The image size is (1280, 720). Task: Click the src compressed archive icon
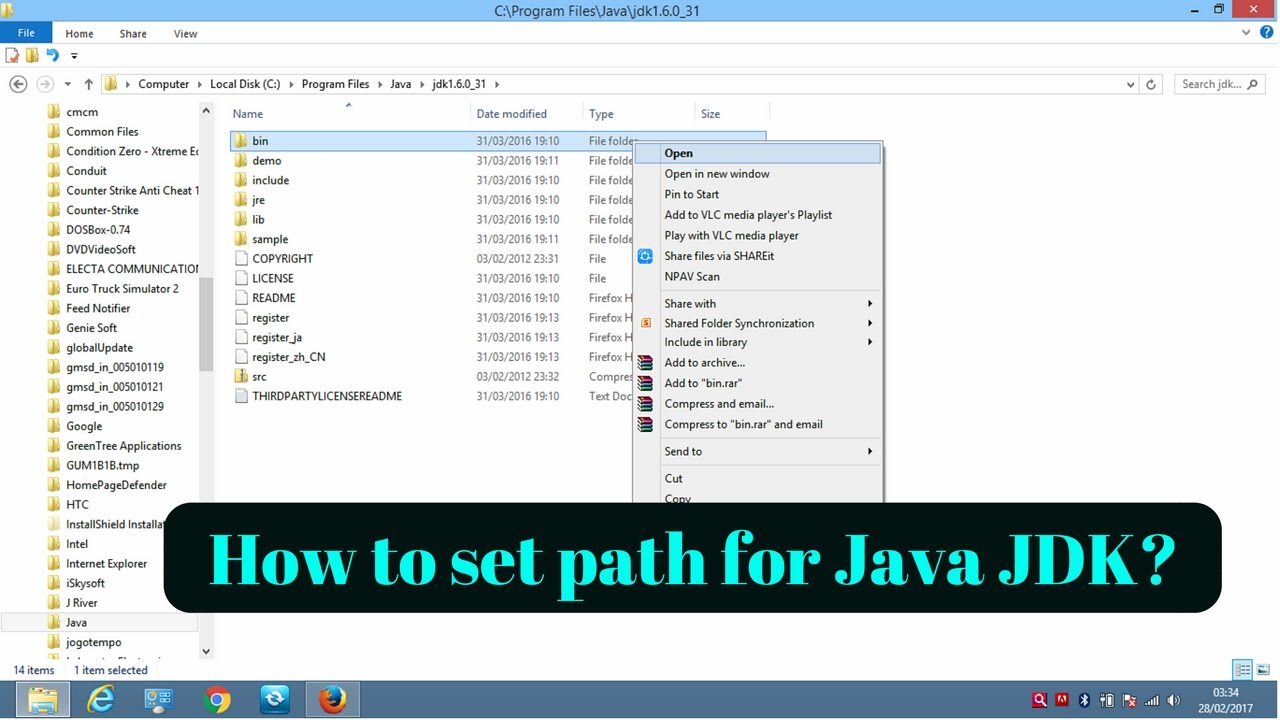240,376
